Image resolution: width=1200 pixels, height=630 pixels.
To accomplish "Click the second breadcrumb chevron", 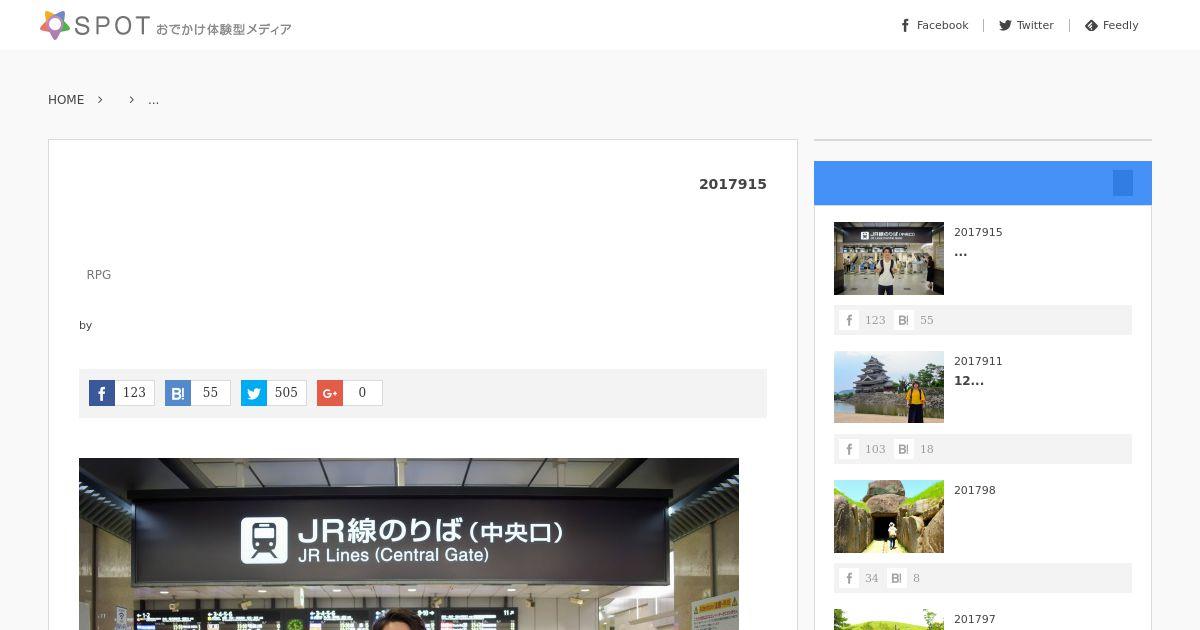I will pyautogui.click(x=131, y=100).
